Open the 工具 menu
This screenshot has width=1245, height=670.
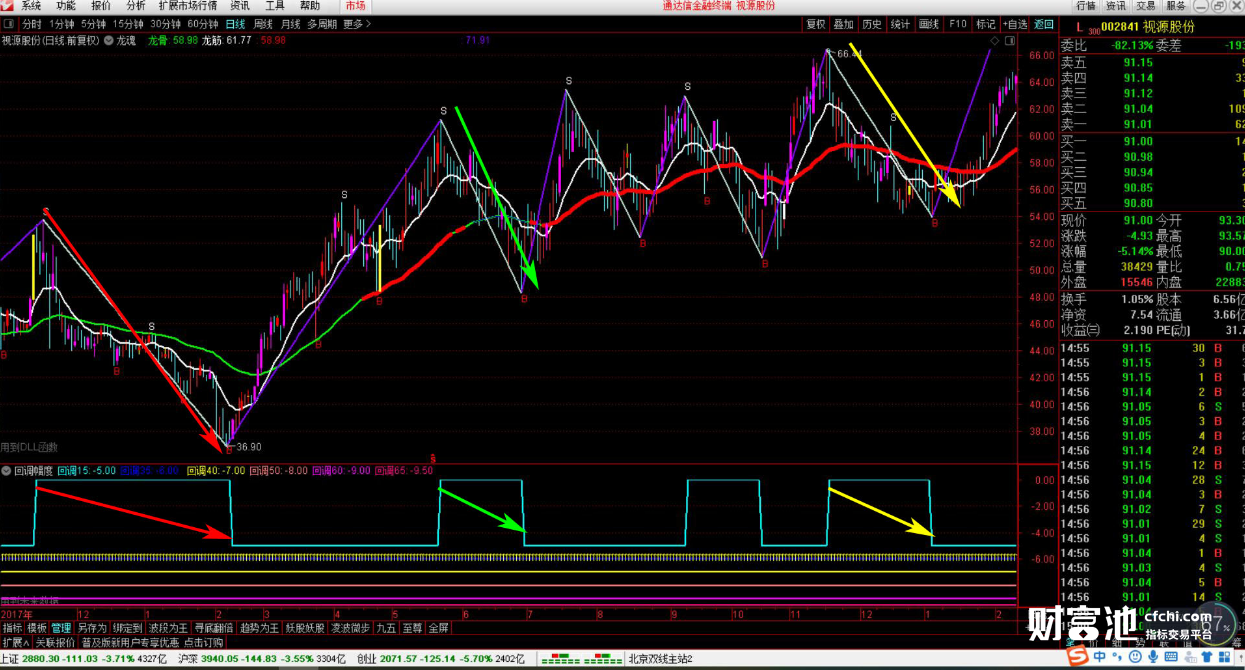click(x=275, y=6)
